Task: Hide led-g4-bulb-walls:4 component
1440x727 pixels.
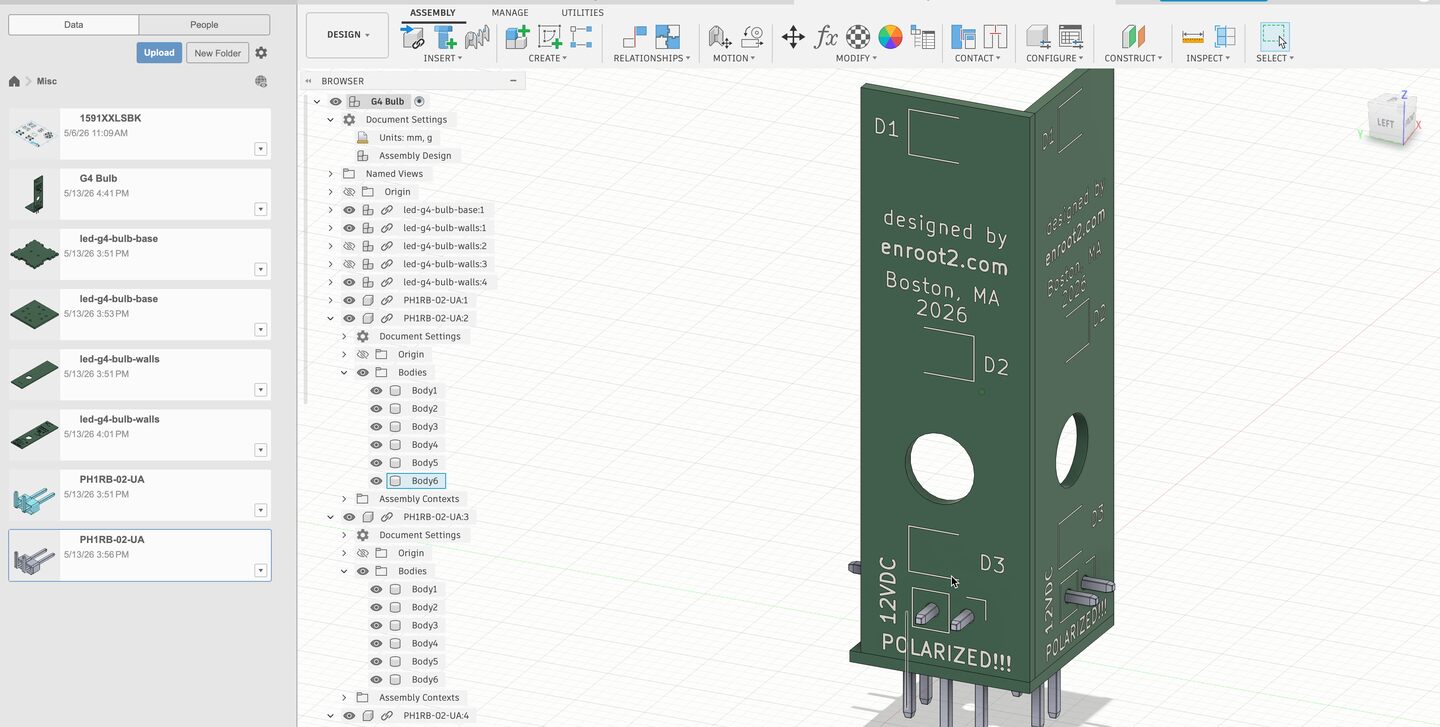Action: tap(349, 282)
